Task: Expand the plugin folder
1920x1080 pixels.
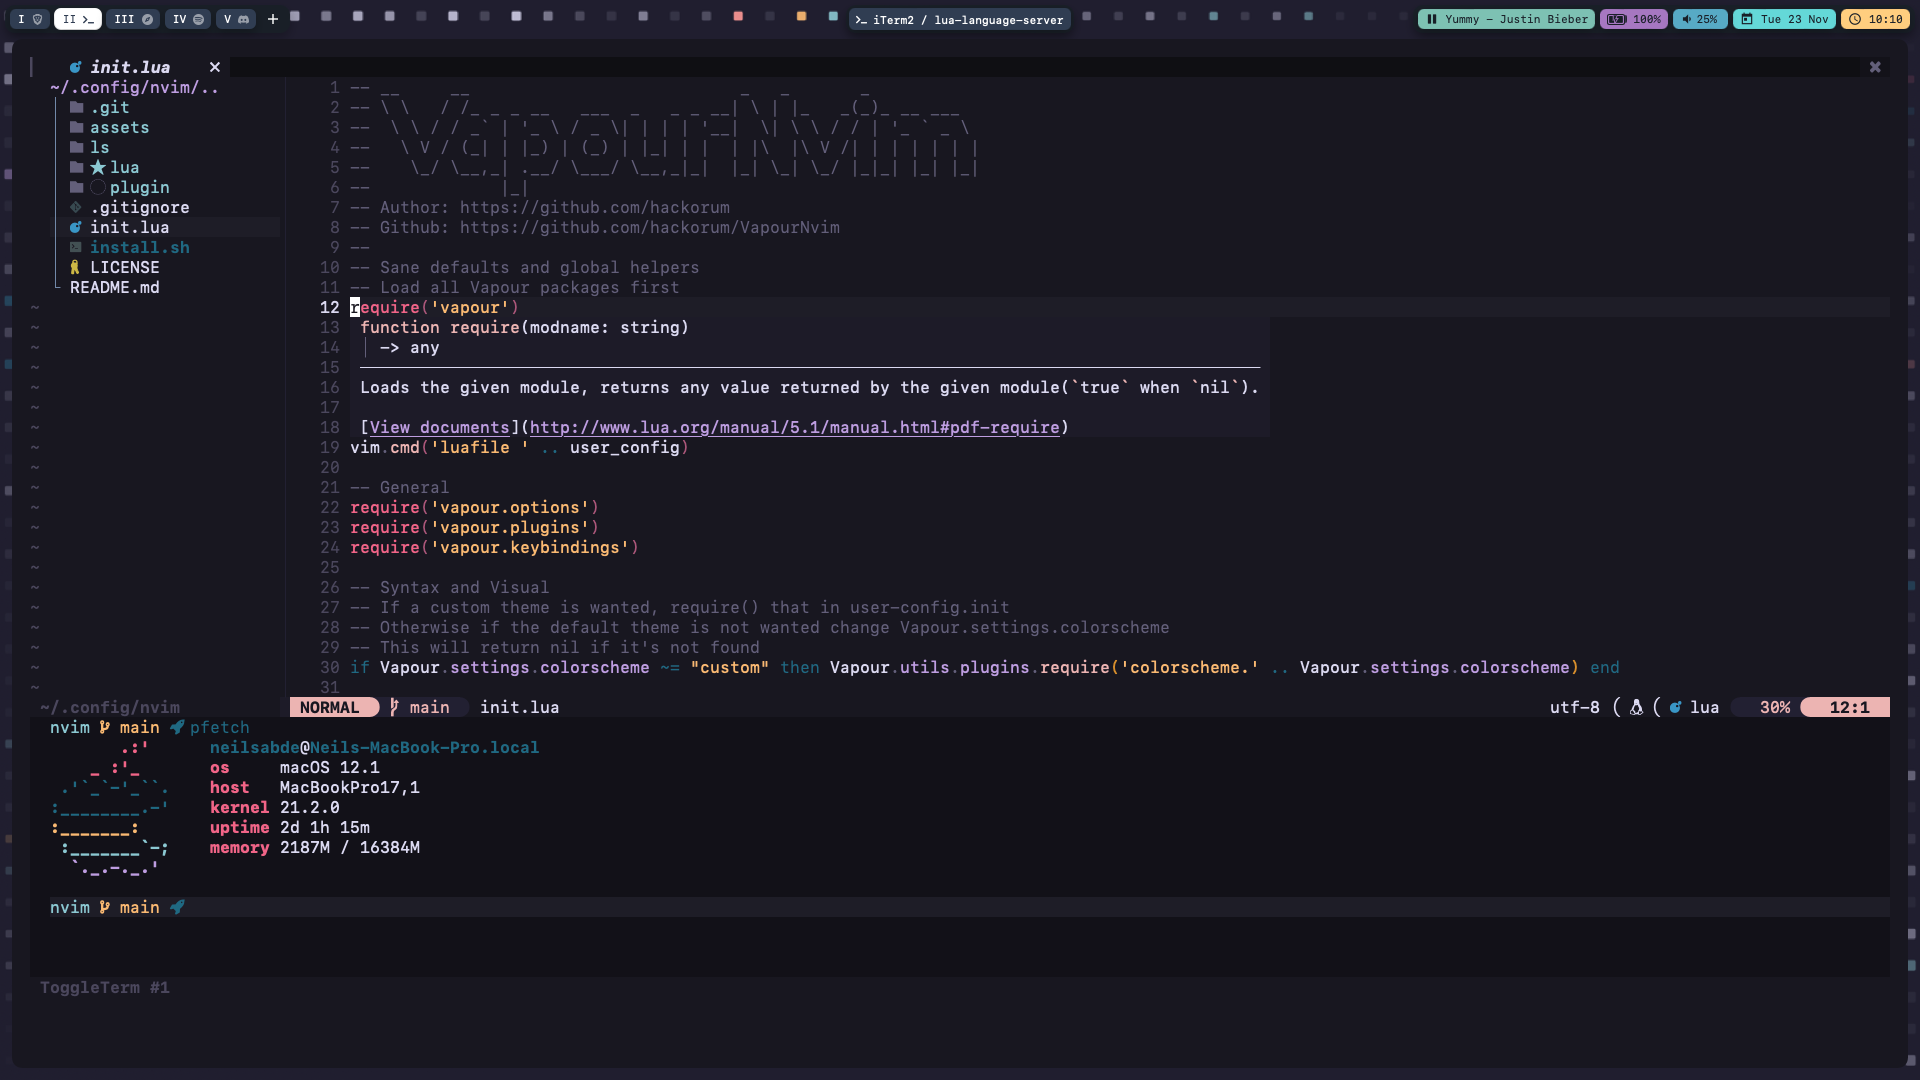Action: [138, 187]
